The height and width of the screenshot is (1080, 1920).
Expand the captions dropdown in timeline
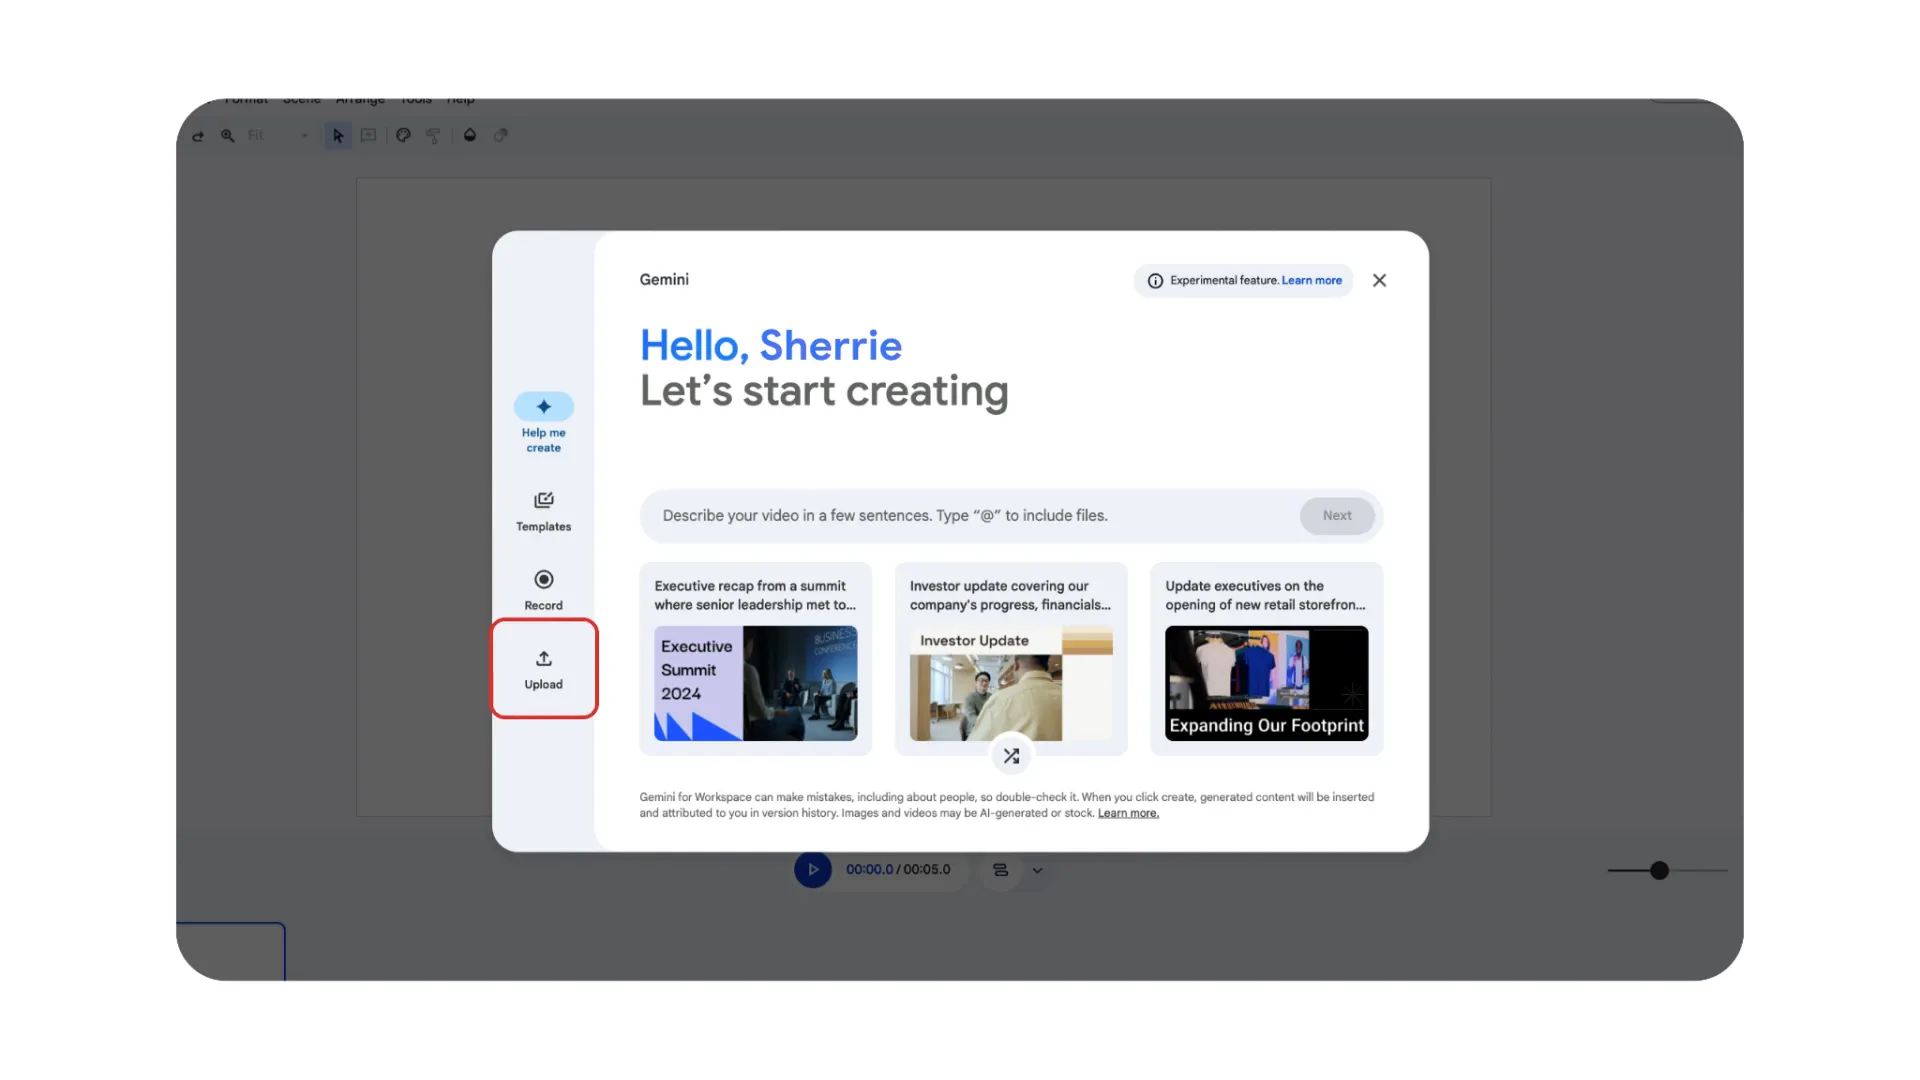(1036, 869)
